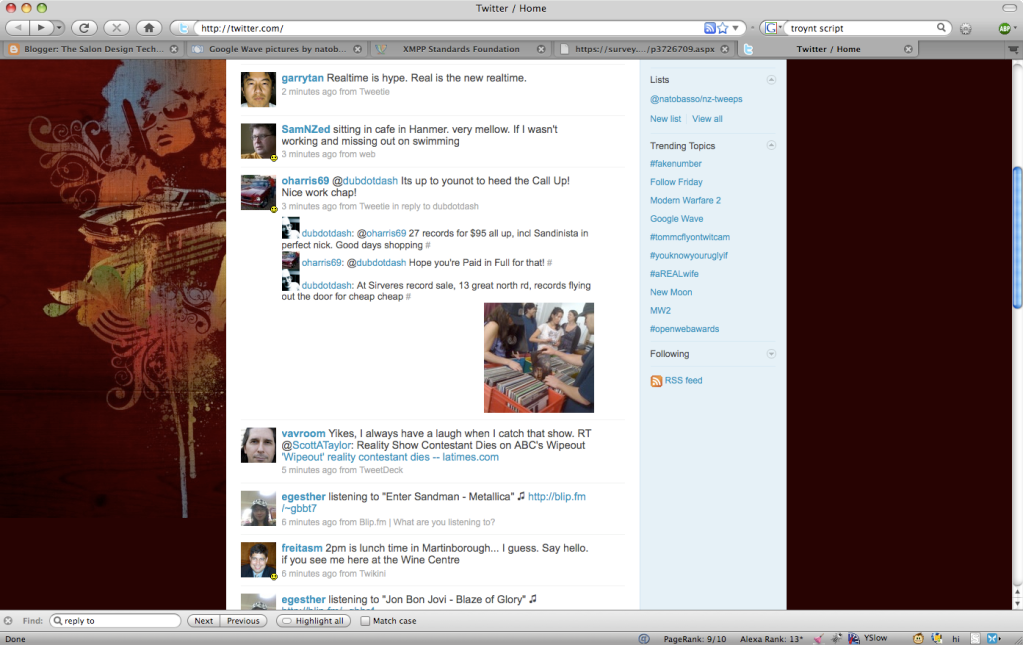
Task: Find the Next match
Action: click(204, 621)
